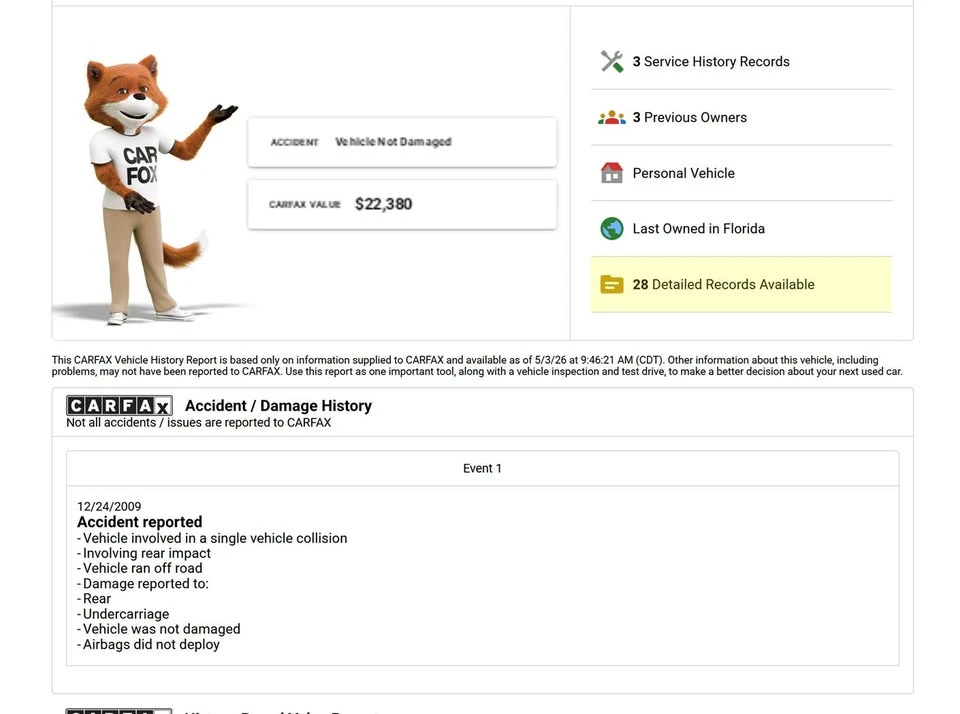Click the yellow Detailed Records folder icon
This screenshot has width=960, height=714.
tap(612, 285)
